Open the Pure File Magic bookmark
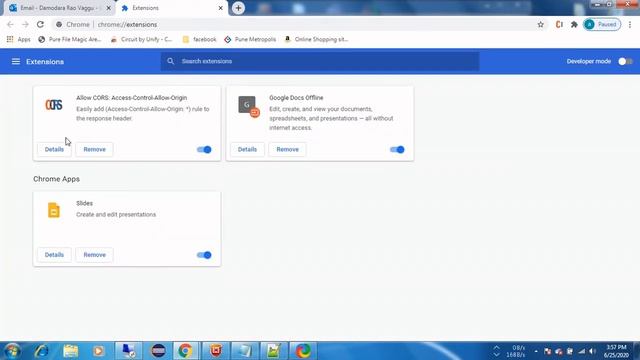Image resolution: width=640 pixels, height=360 pixels. click(x=69, y=39)
